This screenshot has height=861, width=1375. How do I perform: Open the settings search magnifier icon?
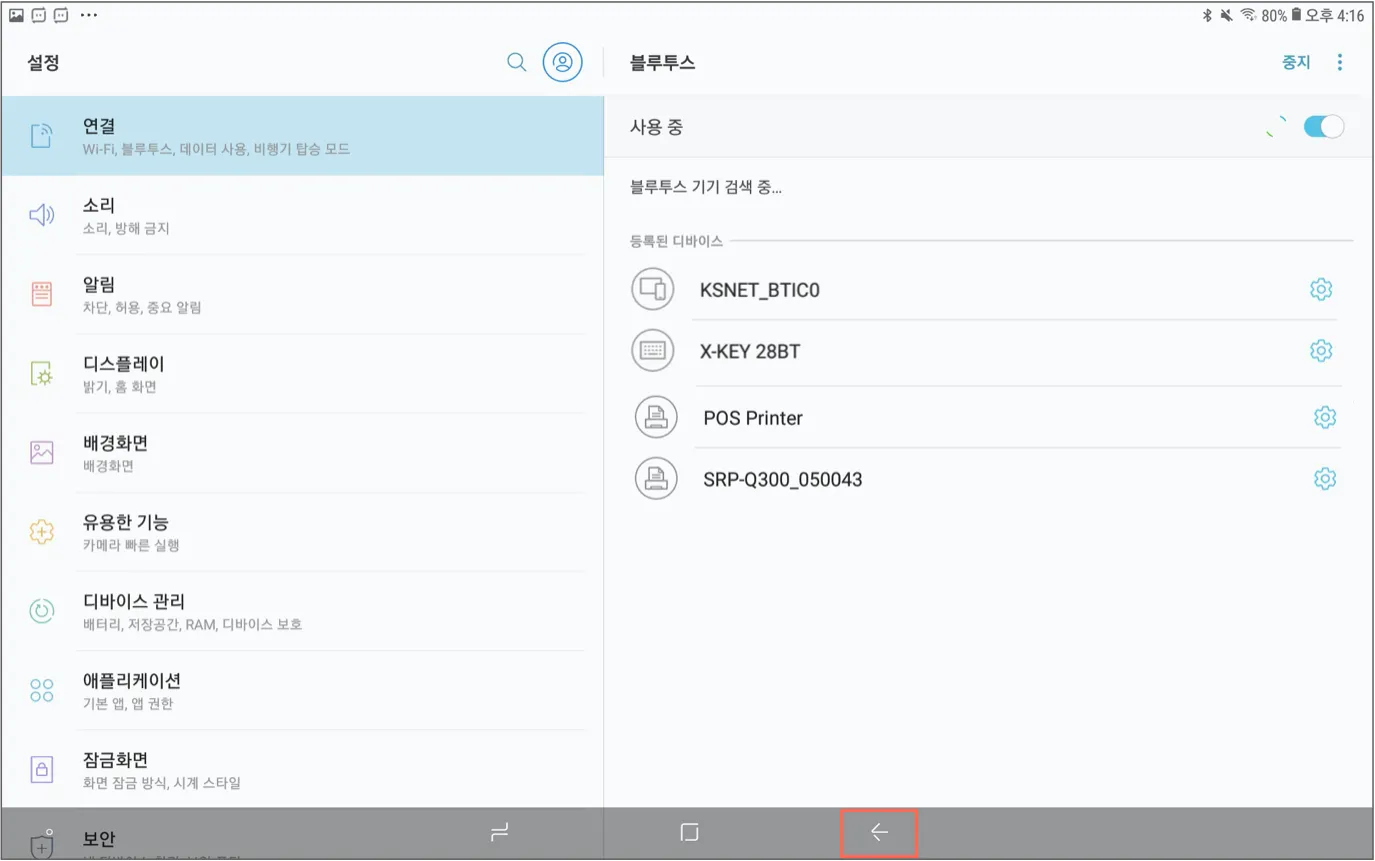click(x=516, y=62)
